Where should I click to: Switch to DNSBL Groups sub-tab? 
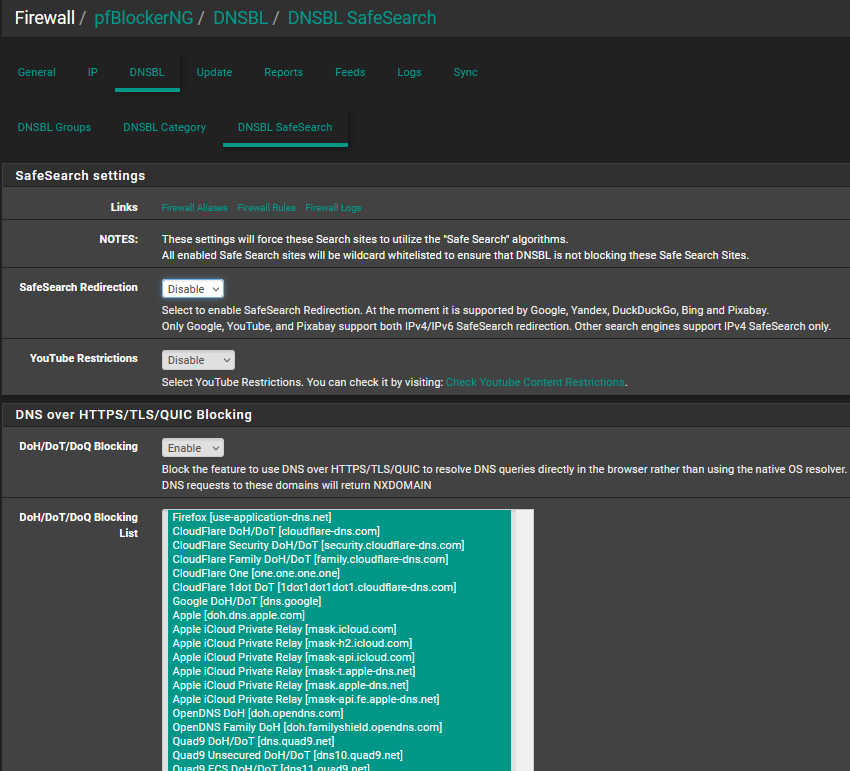click(54, 127)
